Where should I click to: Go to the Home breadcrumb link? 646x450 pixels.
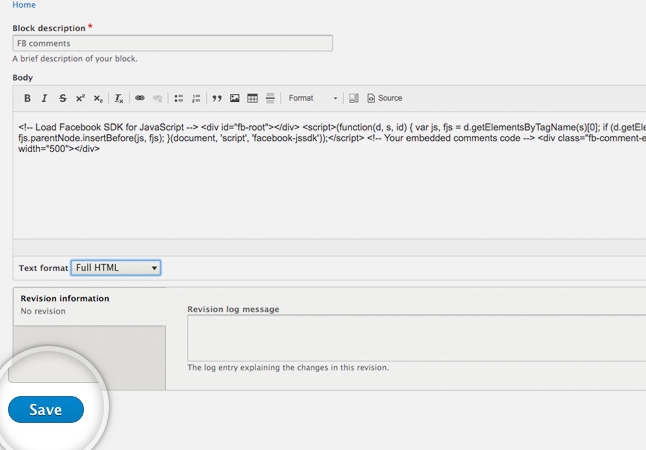tap(24, 5)
